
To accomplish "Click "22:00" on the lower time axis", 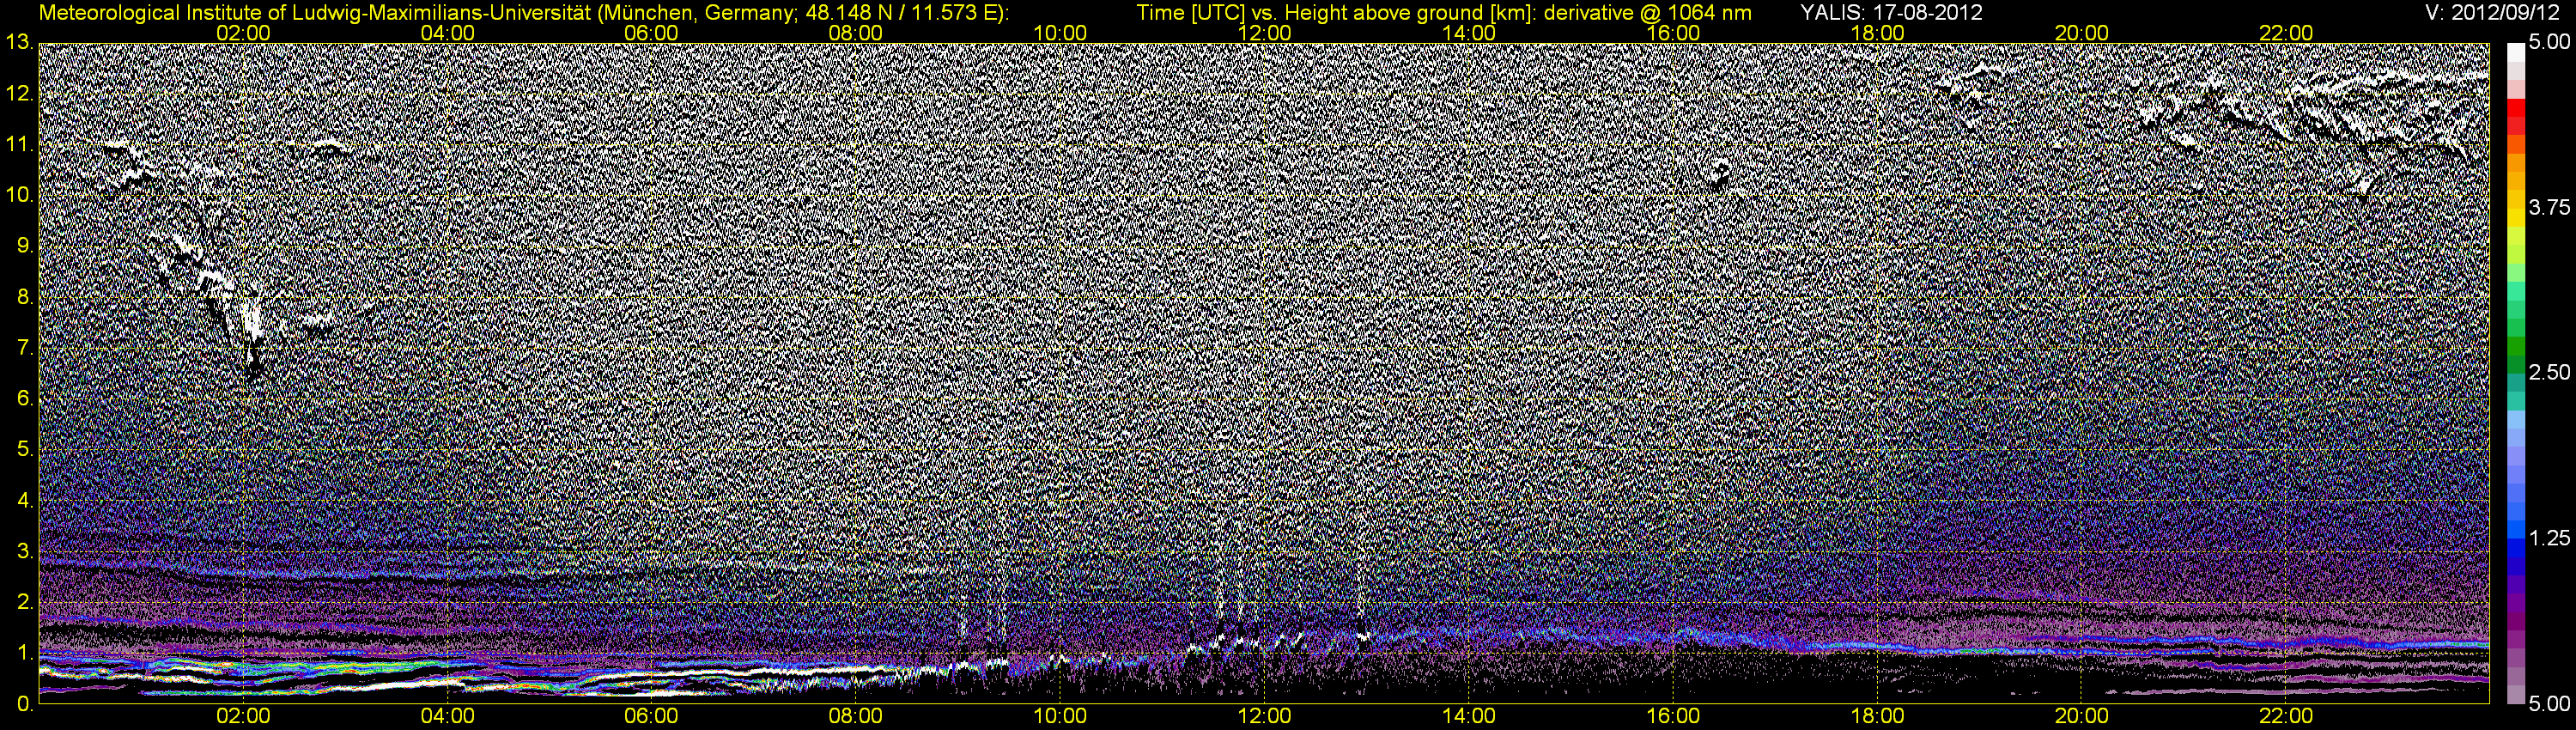I will coord(2286,716).
